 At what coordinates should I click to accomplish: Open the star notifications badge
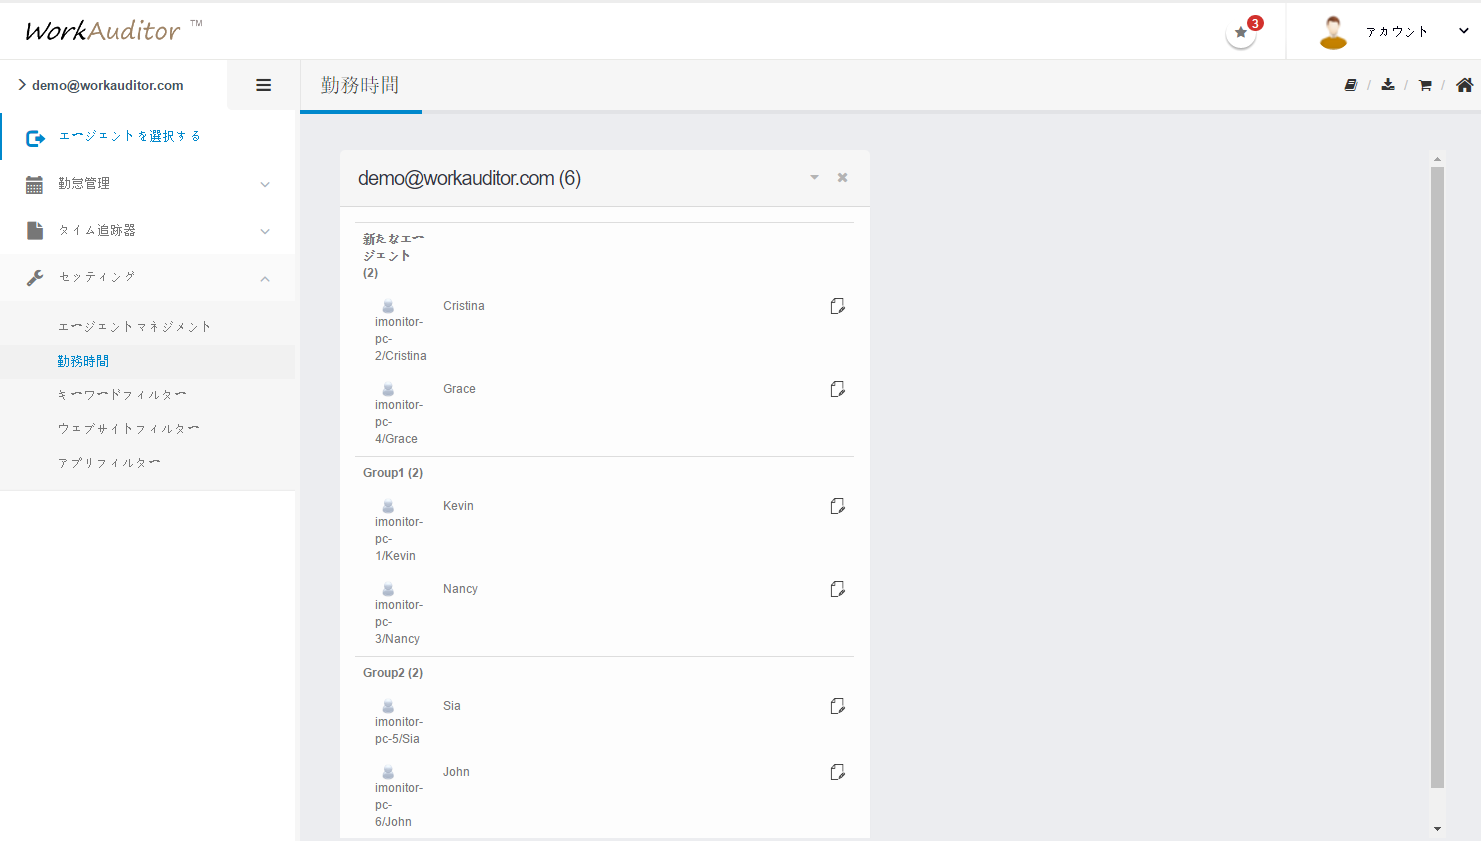pyautogui.click(x=1242, y=32)
